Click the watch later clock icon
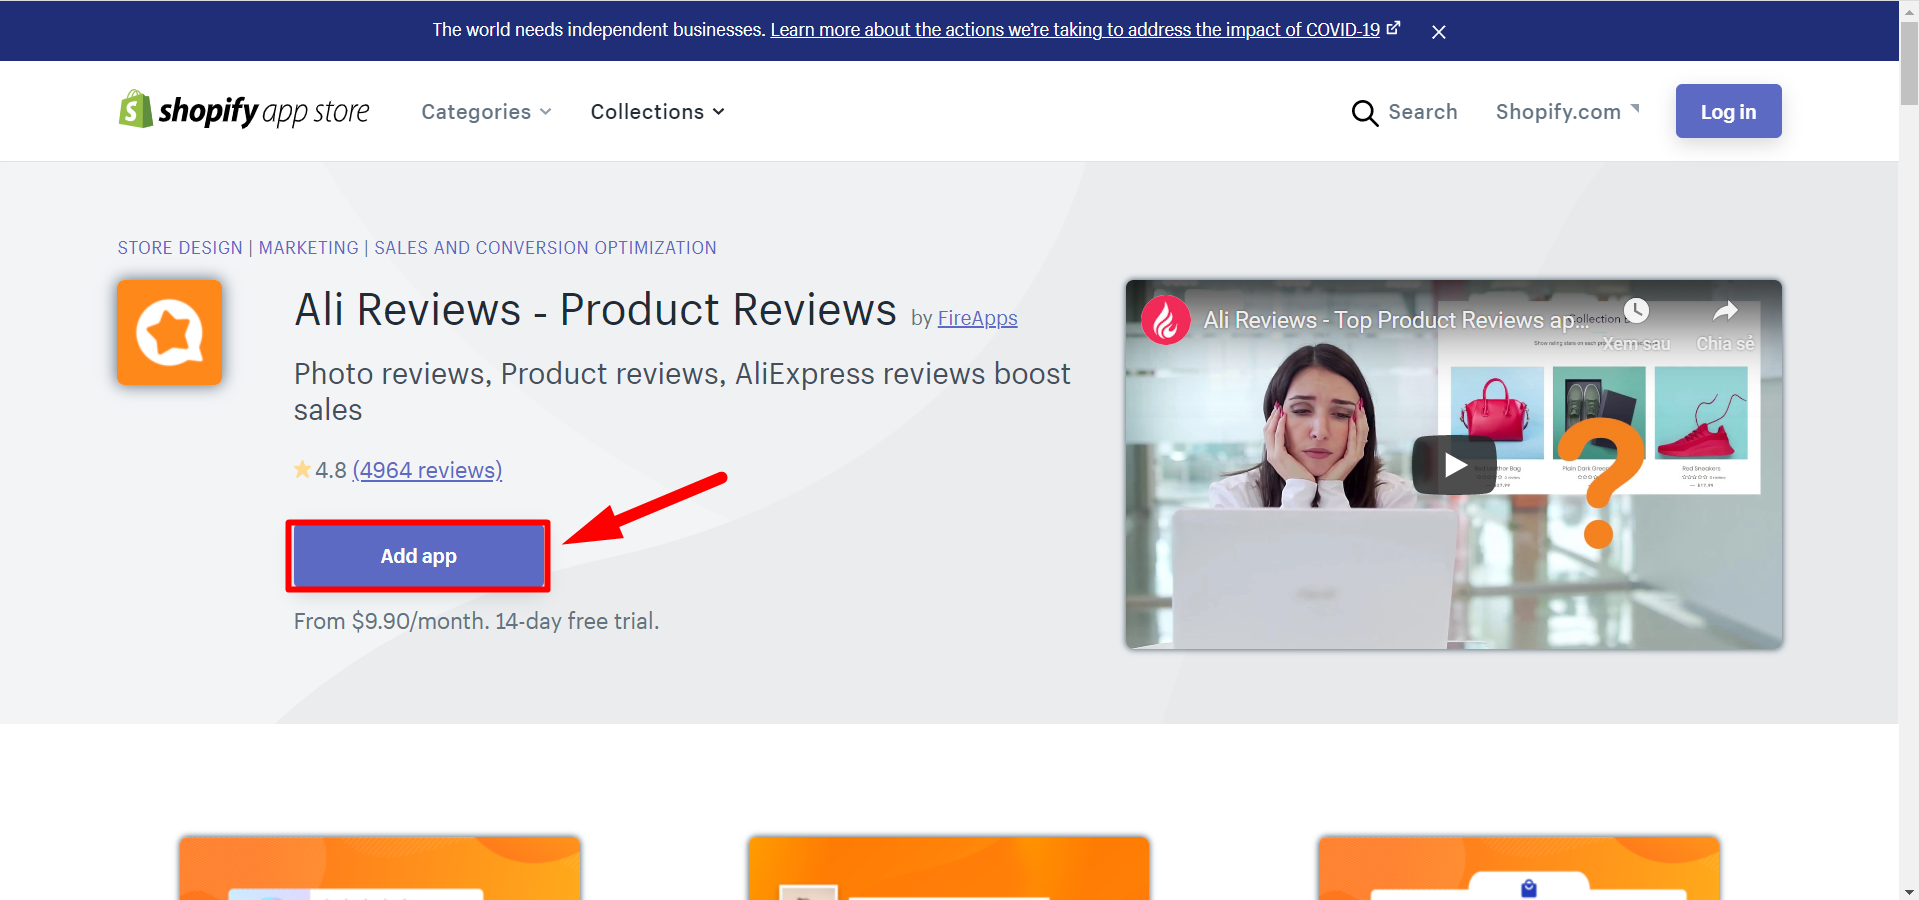The width and height of the screenshot is (1919, 900). (x=1636, y=311)
